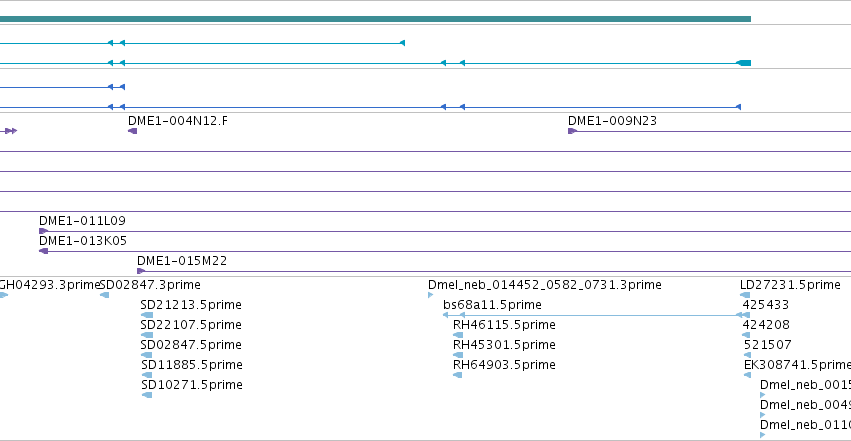
Task: Click the glyph under RH46115.5prime
Action: click(458, 335)
